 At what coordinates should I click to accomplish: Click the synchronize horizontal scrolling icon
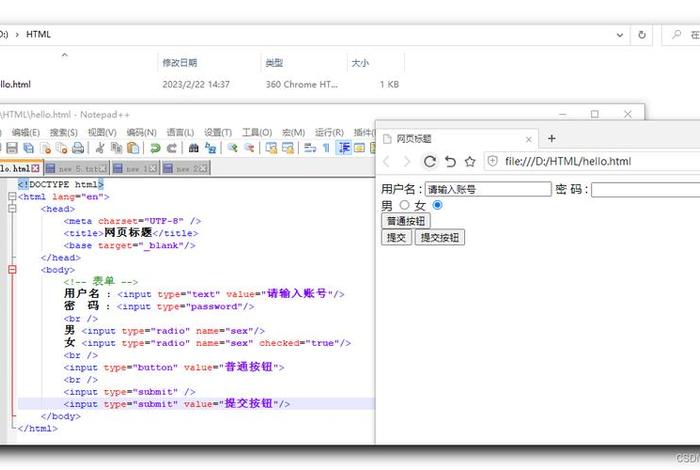pyautogui.click(x=288, y=148)
